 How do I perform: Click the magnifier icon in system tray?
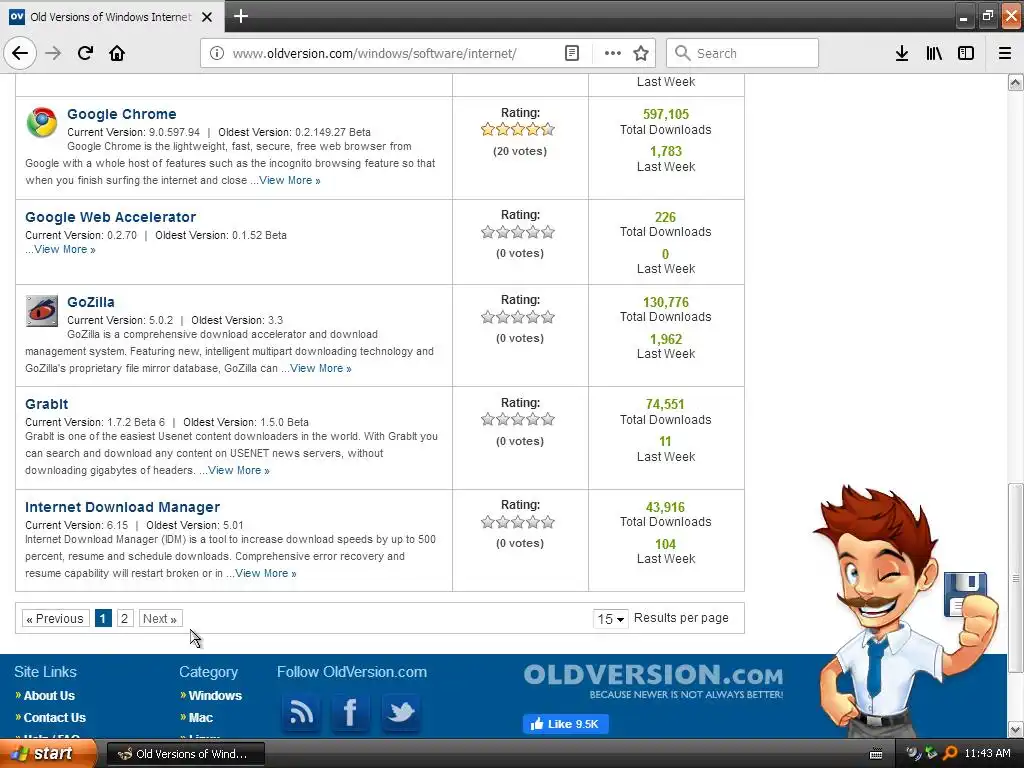[950, 754]
